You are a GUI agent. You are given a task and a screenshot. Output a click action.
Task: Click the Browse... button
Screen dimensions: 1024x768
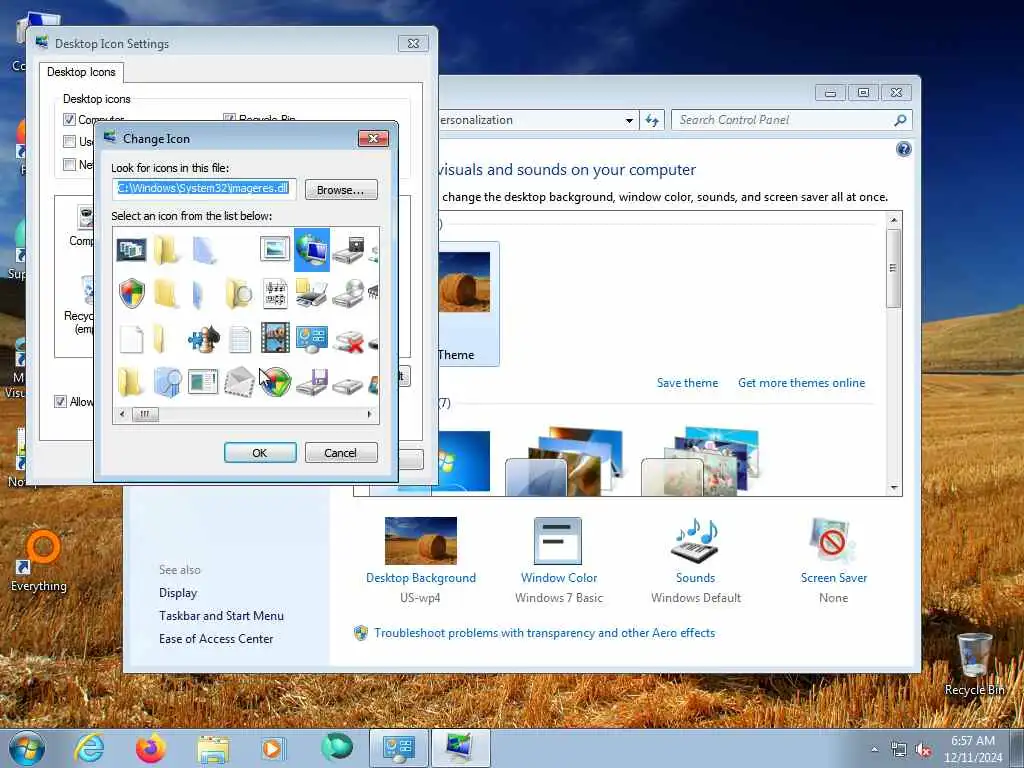[x=341, y=189]
